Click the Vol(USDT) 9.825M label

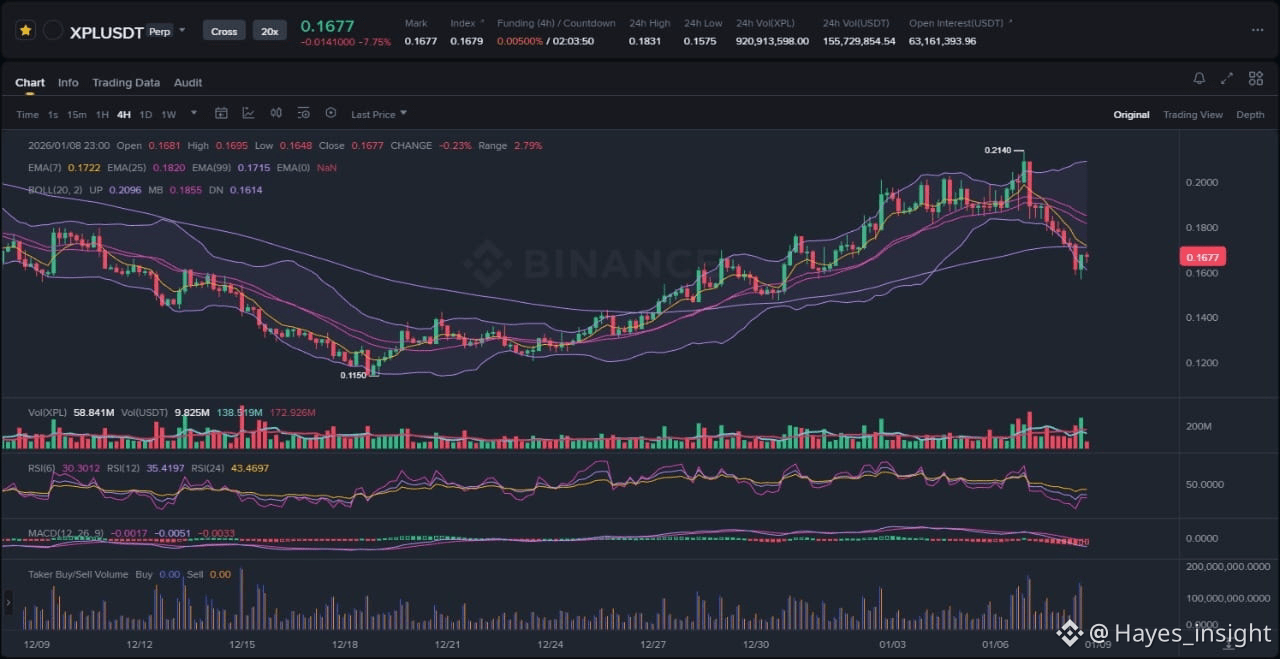(164, 411)
